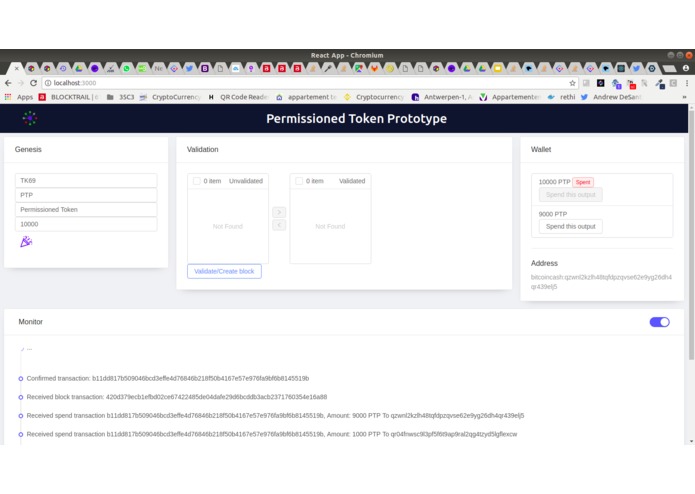The width and height of the screenshot is (695, 494).
Task: Click the move-left transfer arrow
Action: (x=279, y=225)
